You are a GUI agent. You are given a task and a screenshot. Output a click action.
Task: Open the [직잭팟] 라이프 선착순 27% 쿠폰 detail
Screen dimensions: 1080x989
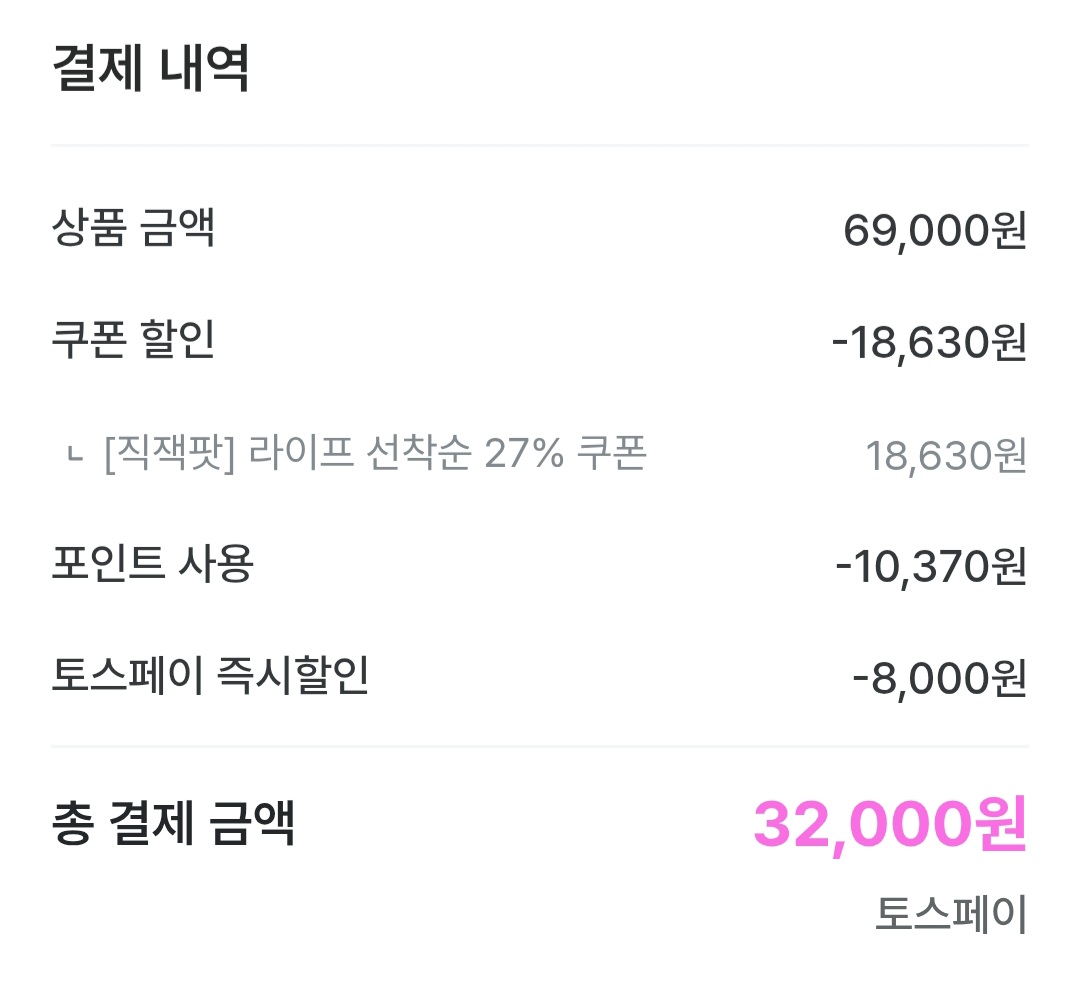pos(375,455)
